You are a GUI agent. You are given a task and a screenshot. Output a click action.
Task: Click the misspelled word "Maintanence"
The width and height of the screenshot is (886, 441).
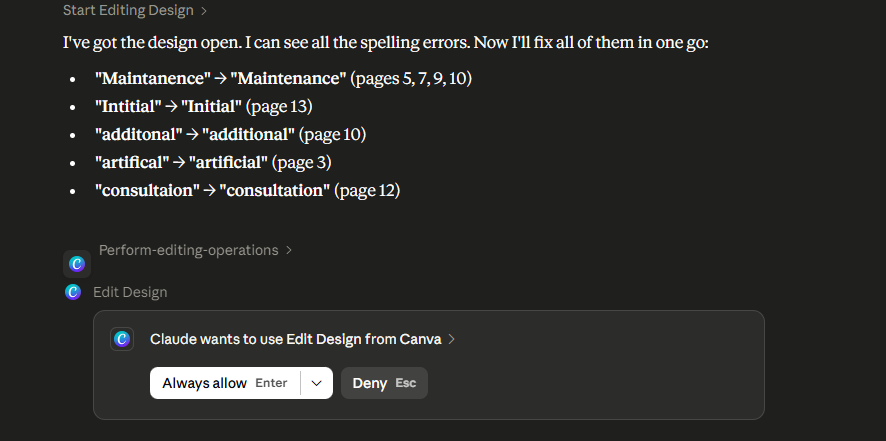point(153,79)
